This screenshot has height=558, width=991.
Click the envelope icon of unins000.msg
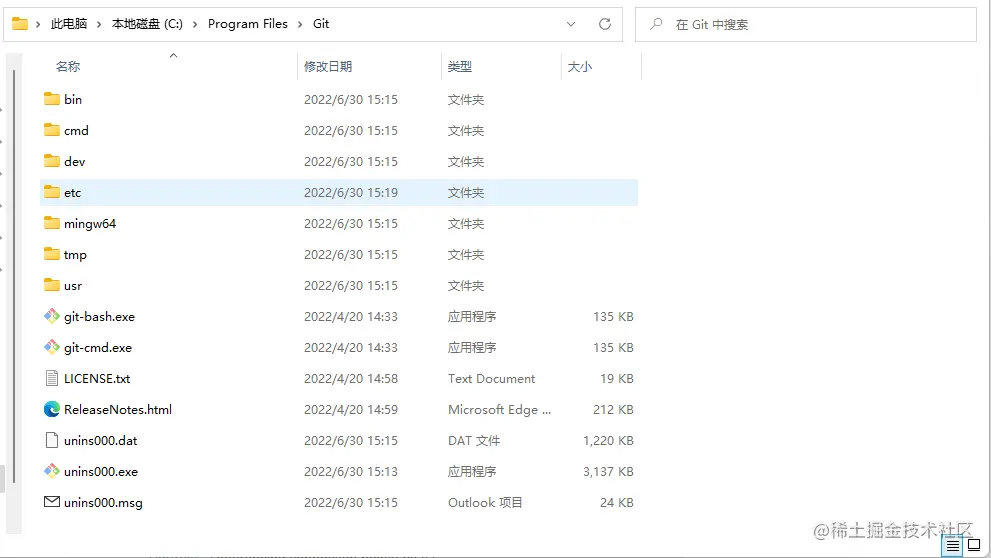pyautogui.click(x=52, y=502)
